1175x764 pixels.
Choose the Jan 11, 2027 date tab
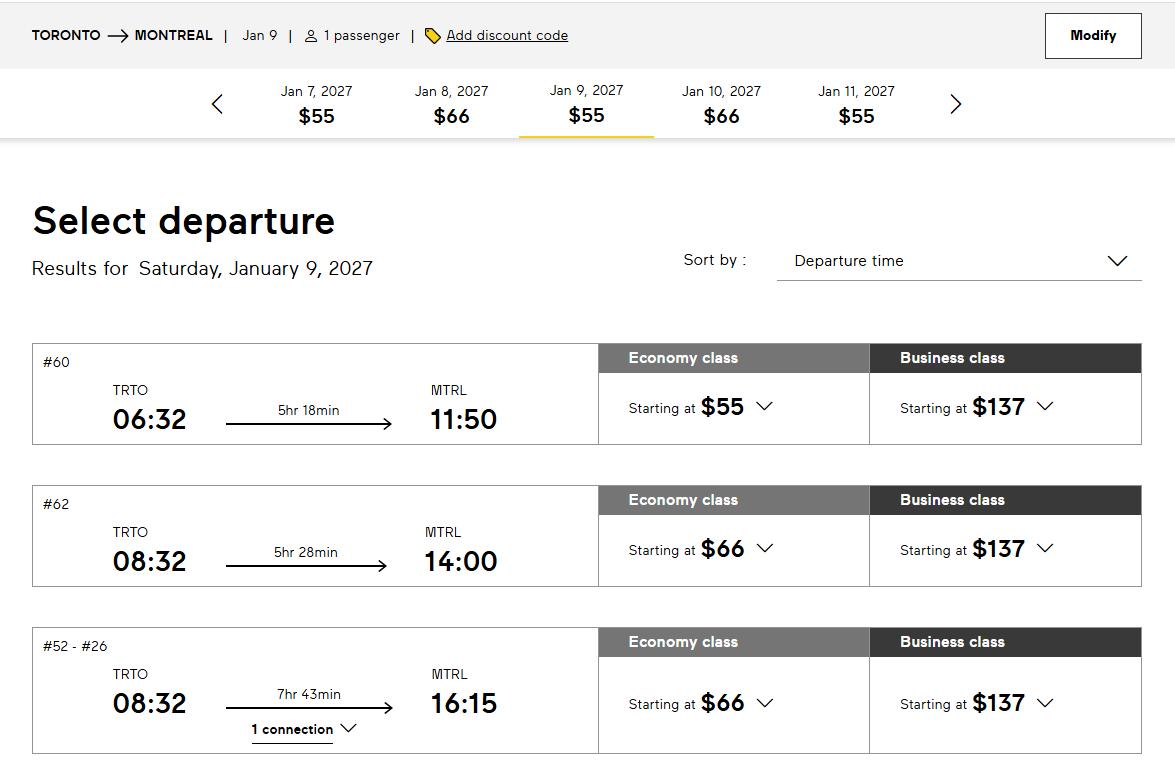[856, 104]
